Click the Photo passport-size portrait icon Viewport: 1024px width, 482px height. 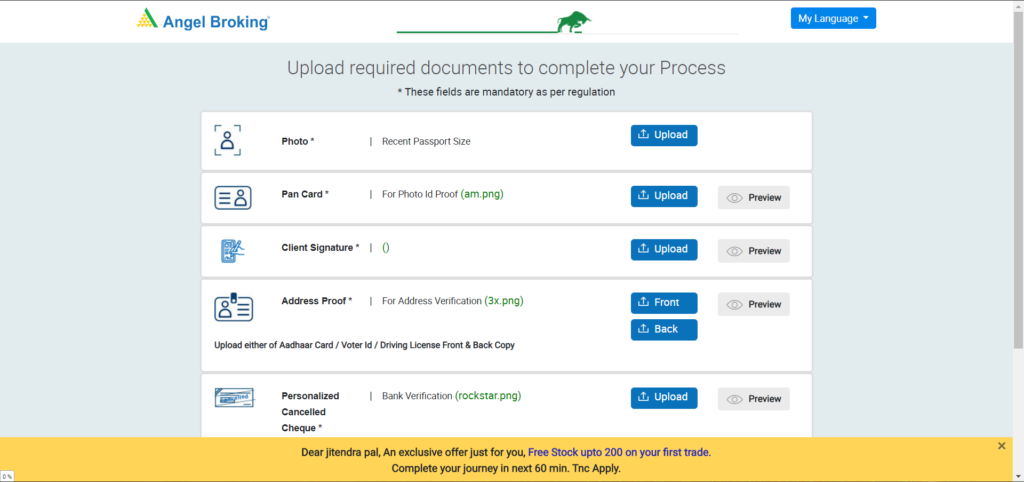(x=228, y=140)
